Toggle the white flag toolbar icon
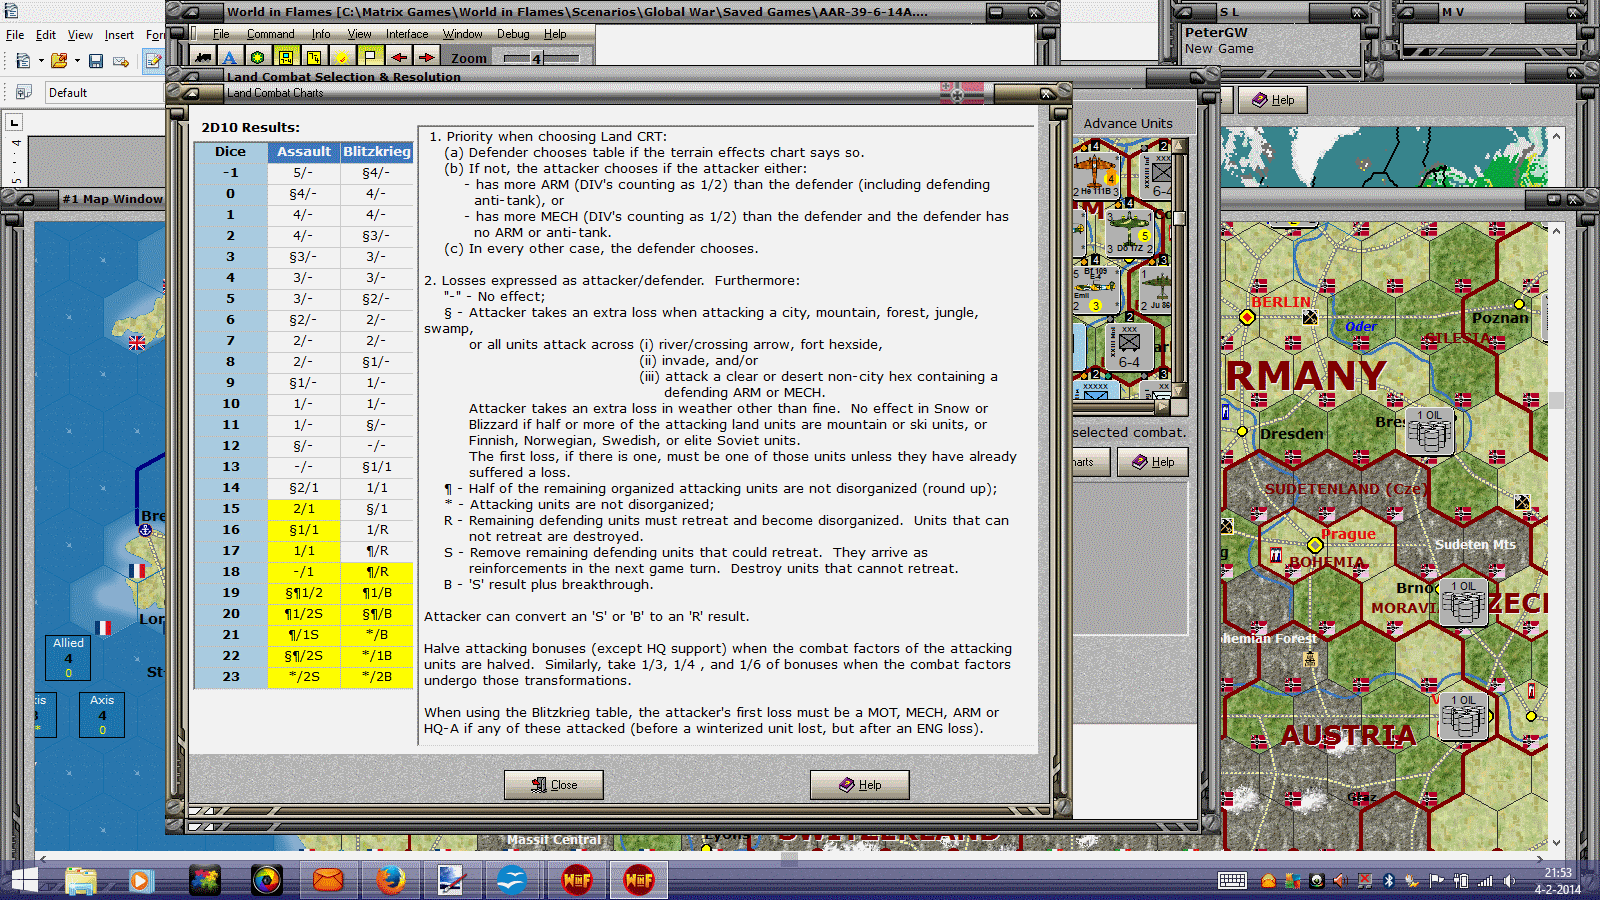 point(370,58)
